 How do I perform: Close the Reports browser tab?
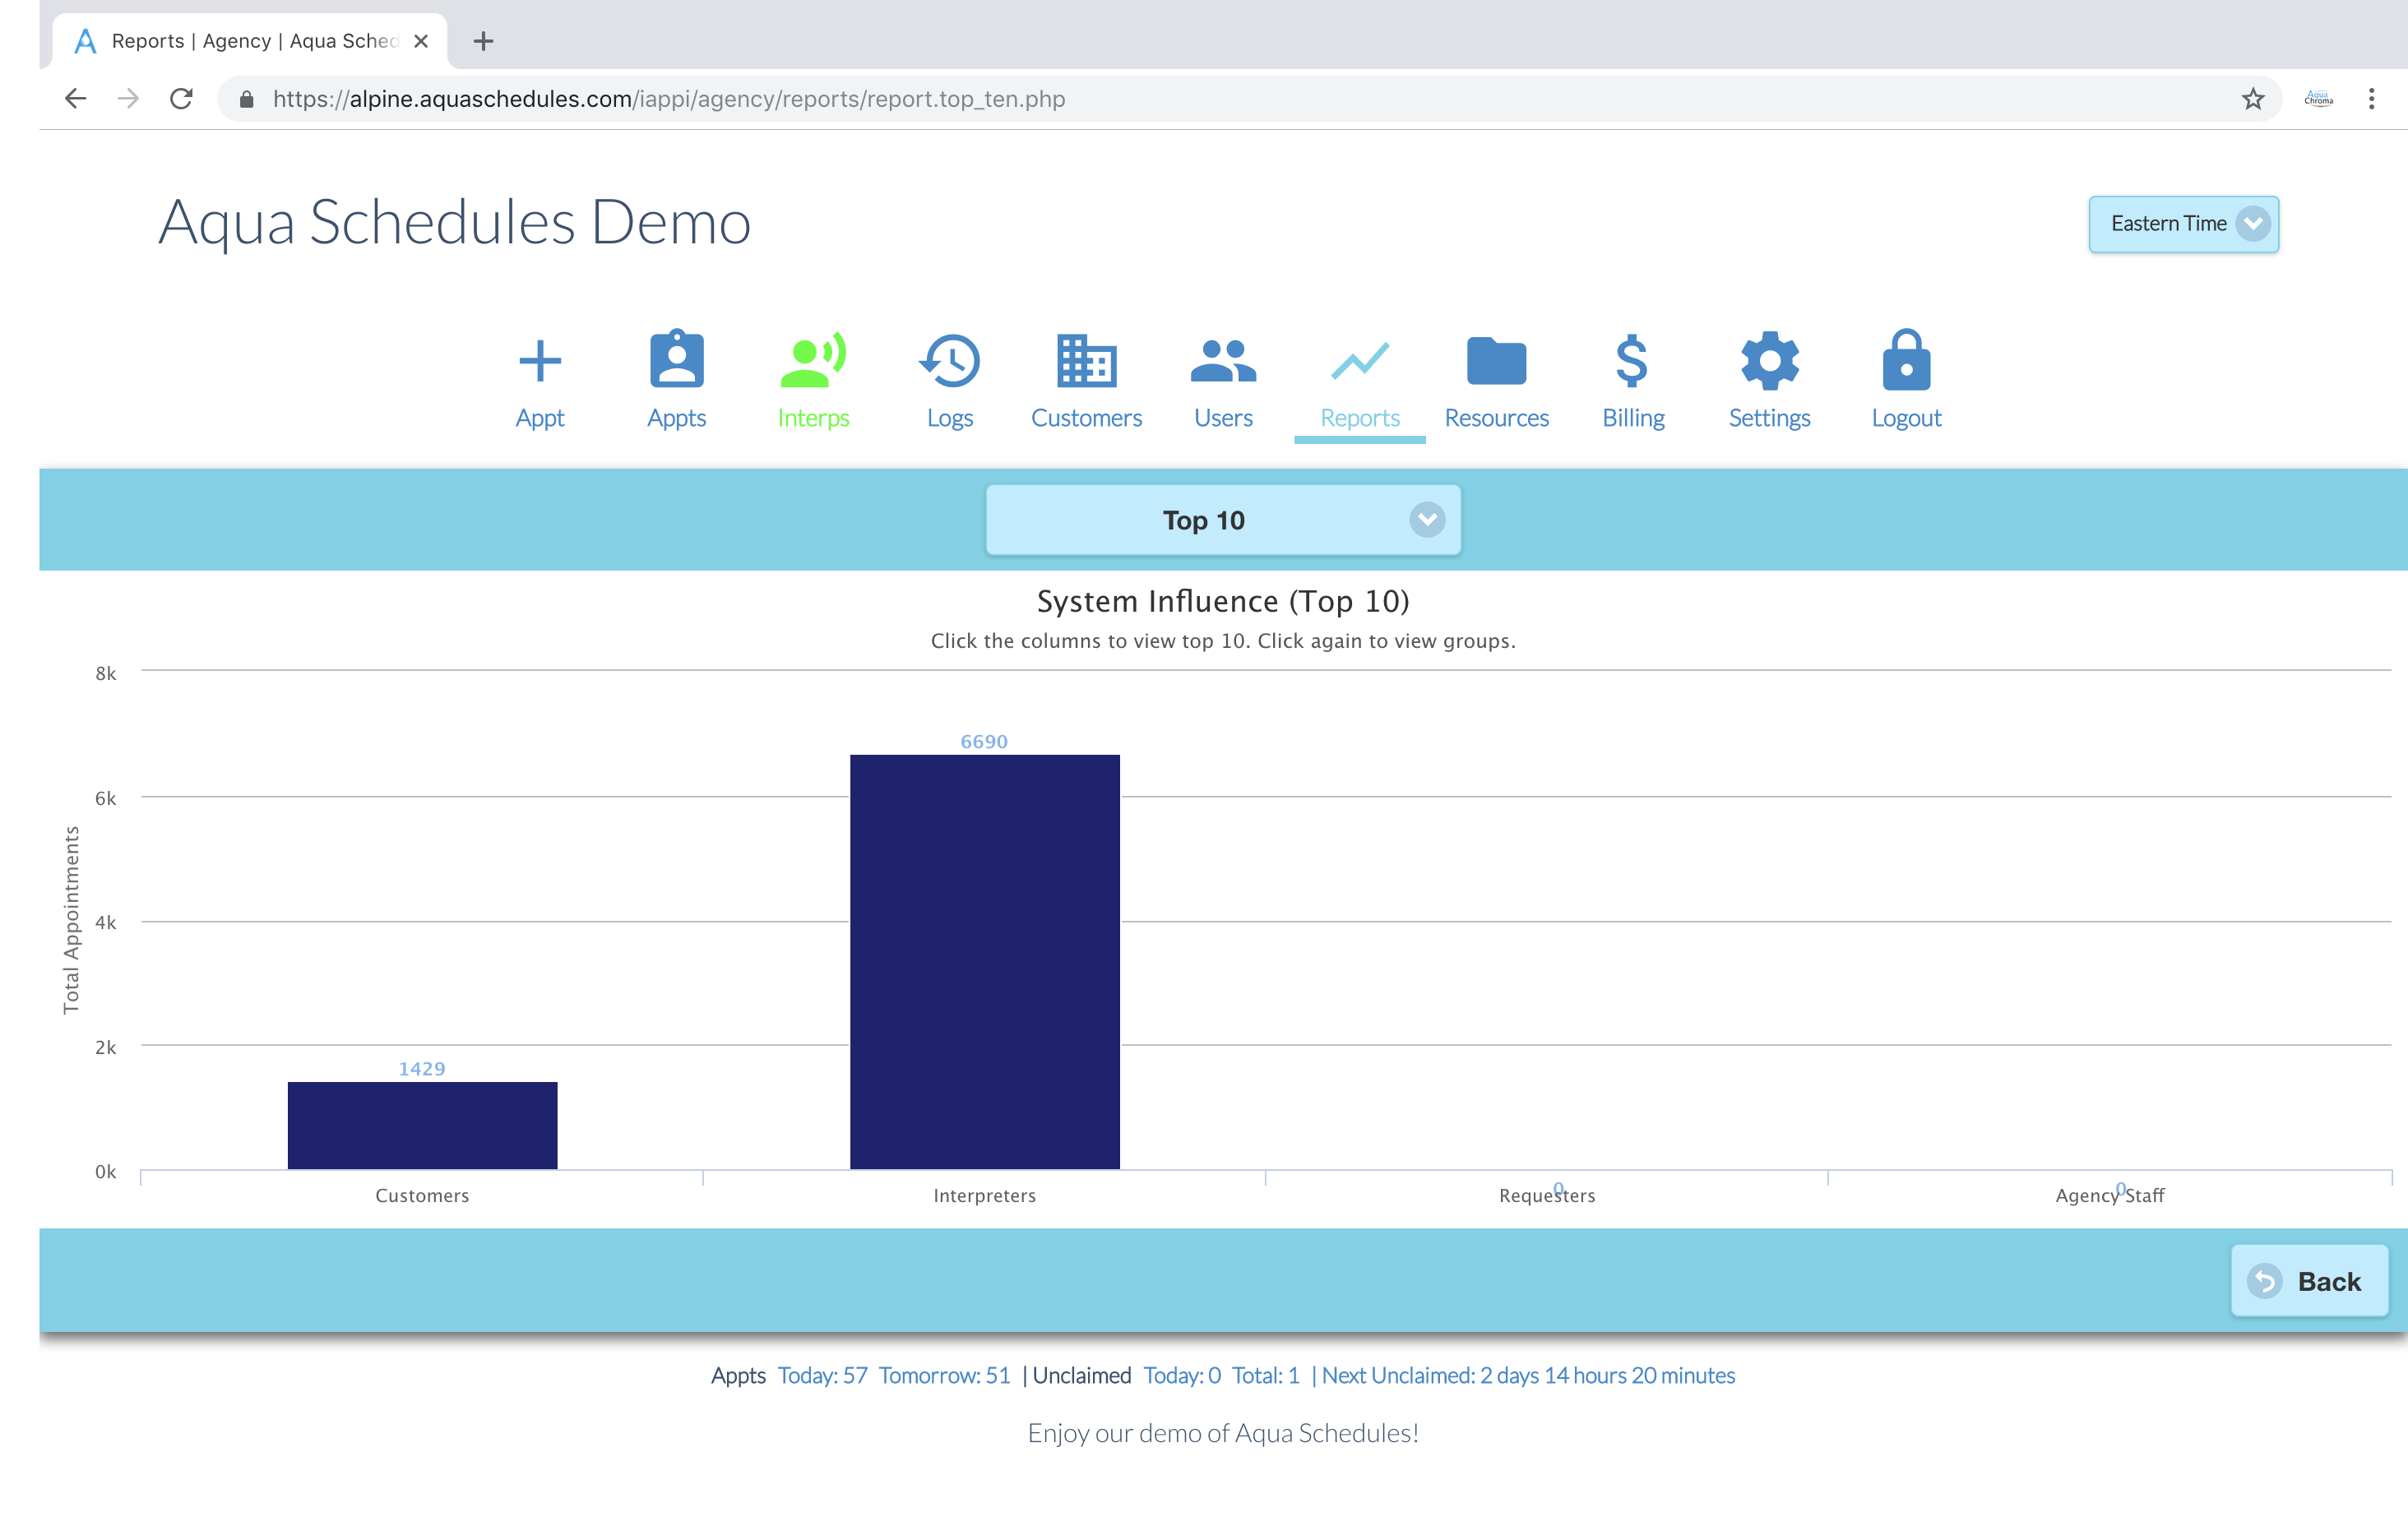click(x=421, y=41)
